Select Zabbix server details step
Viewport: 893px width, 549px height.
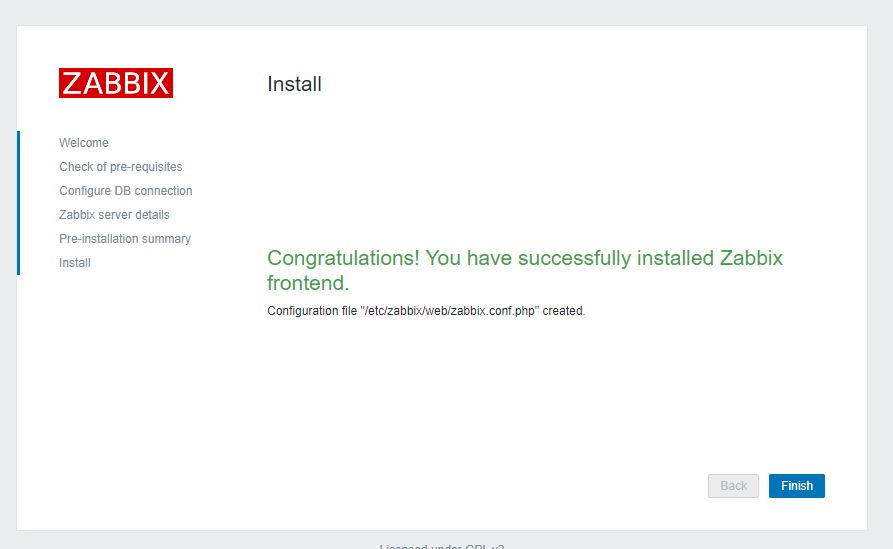(114, 215)
